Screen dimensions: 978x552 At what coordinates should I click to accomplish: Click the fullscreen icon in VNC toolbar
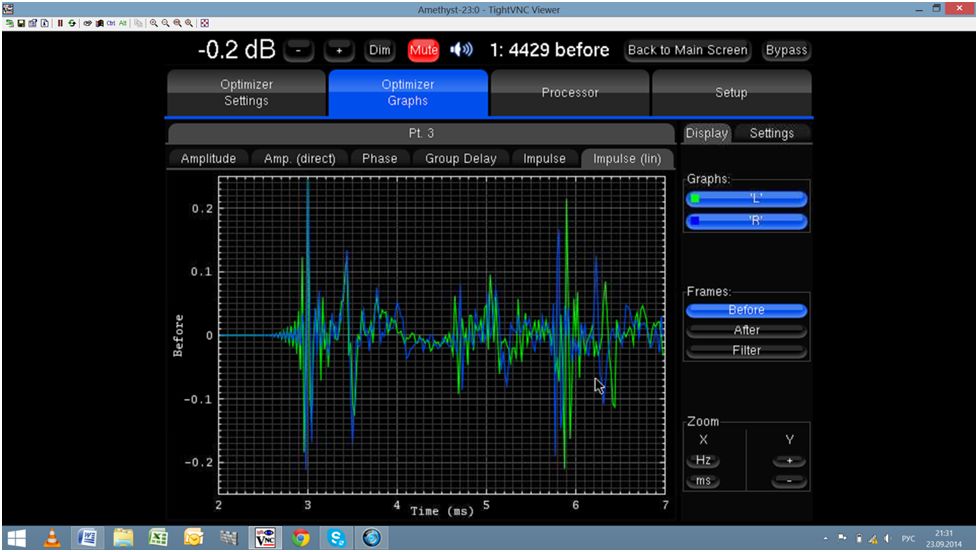coord(205,23)
